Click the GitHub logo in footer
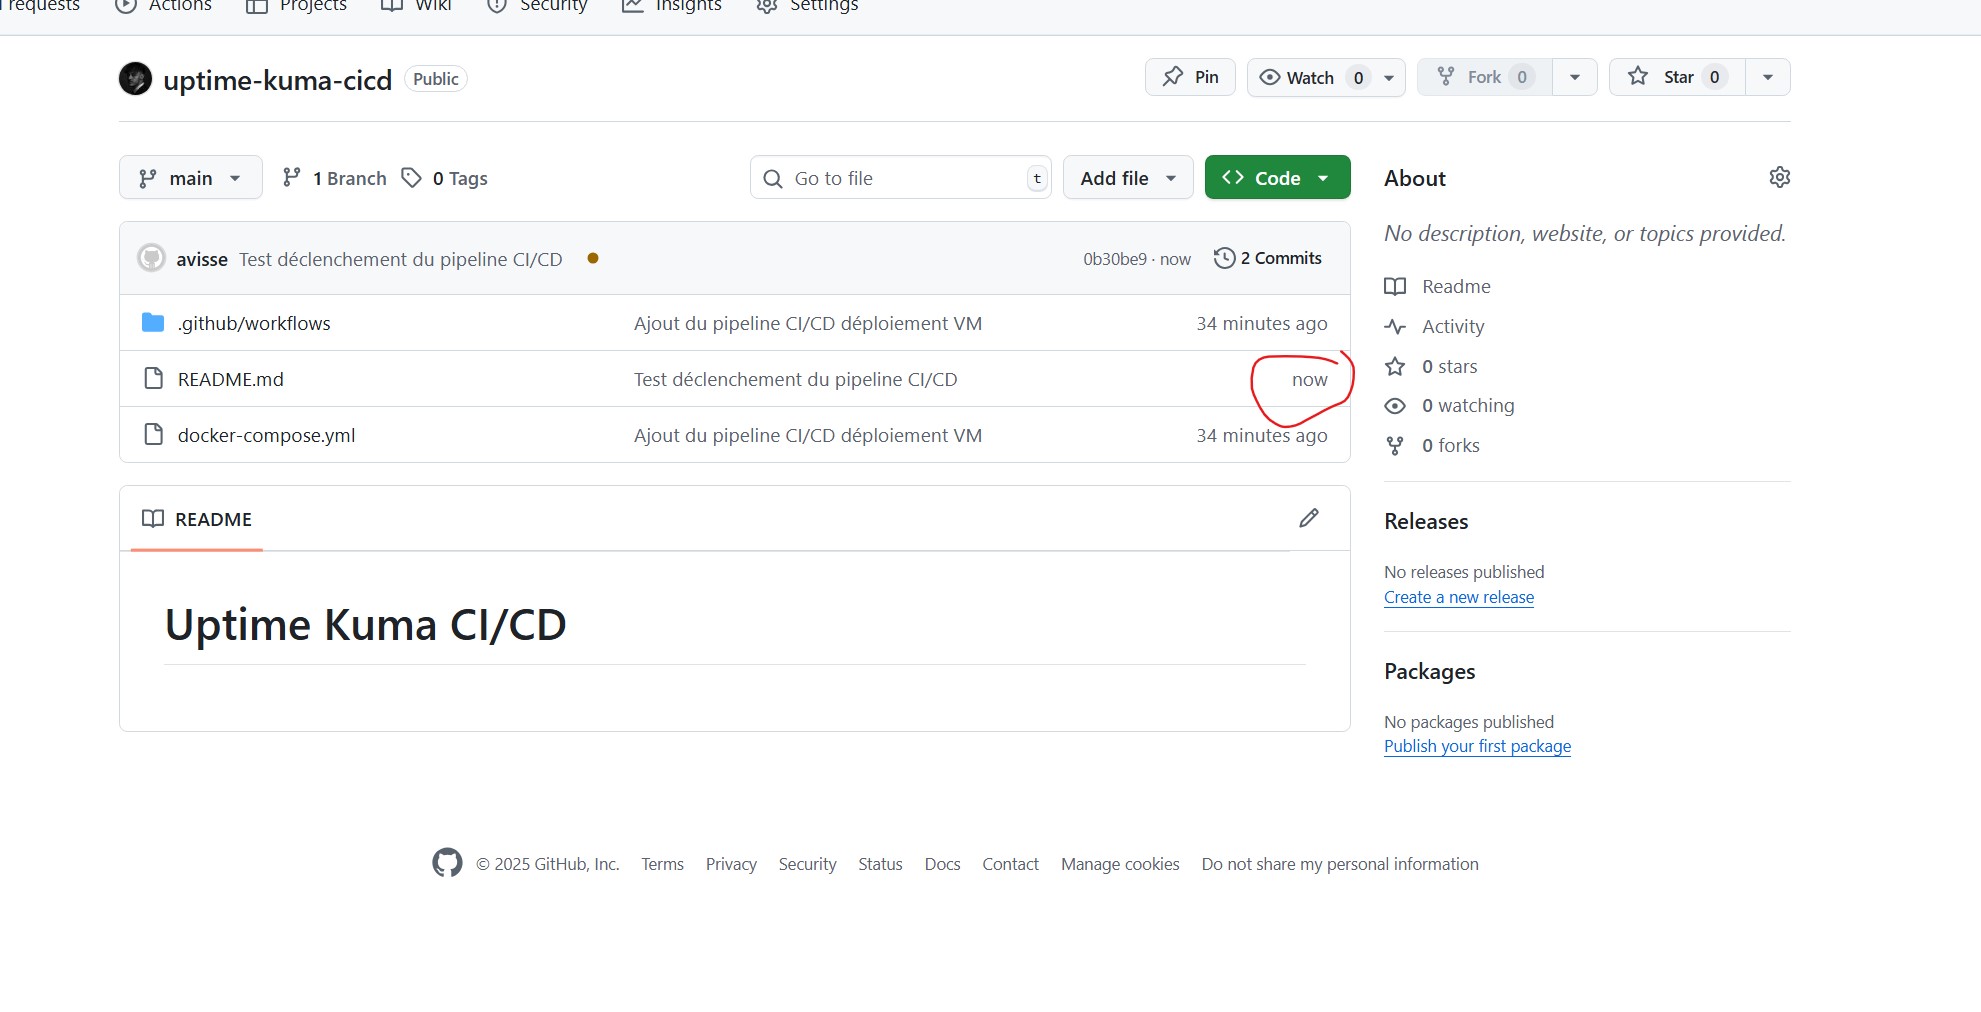 point(447,863)
